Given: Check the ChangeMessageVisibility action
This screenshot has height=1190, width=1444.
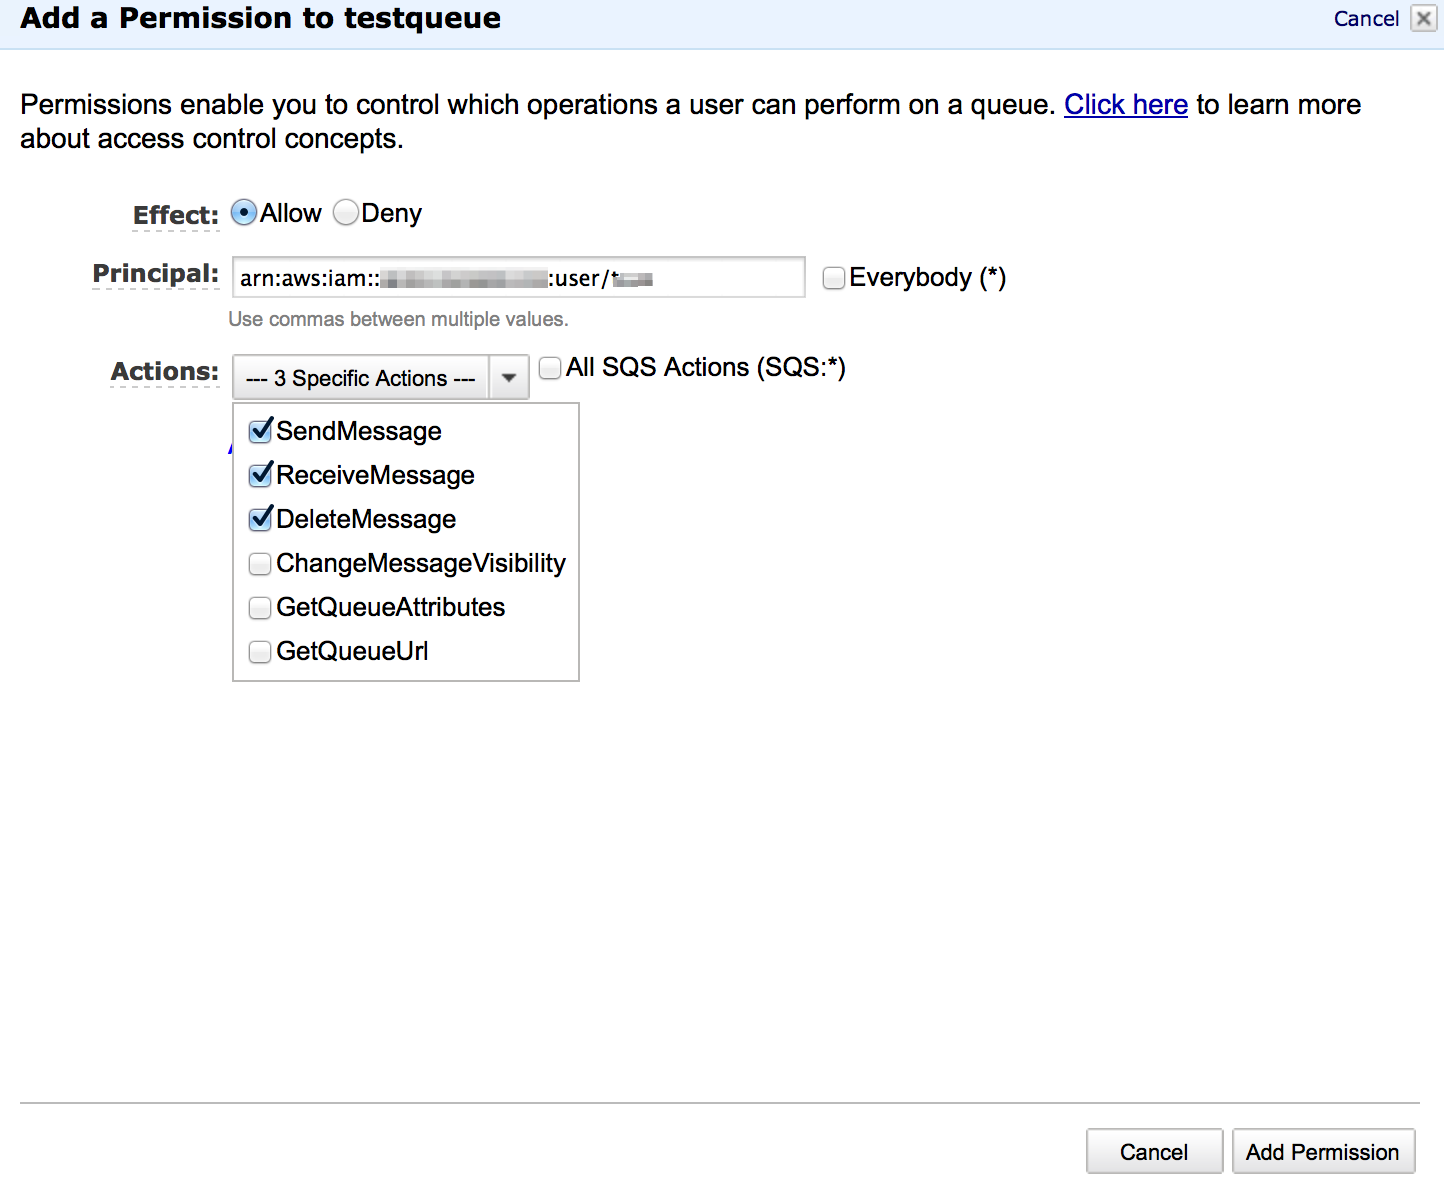Looking at the screenshot, I should (260, 564).
